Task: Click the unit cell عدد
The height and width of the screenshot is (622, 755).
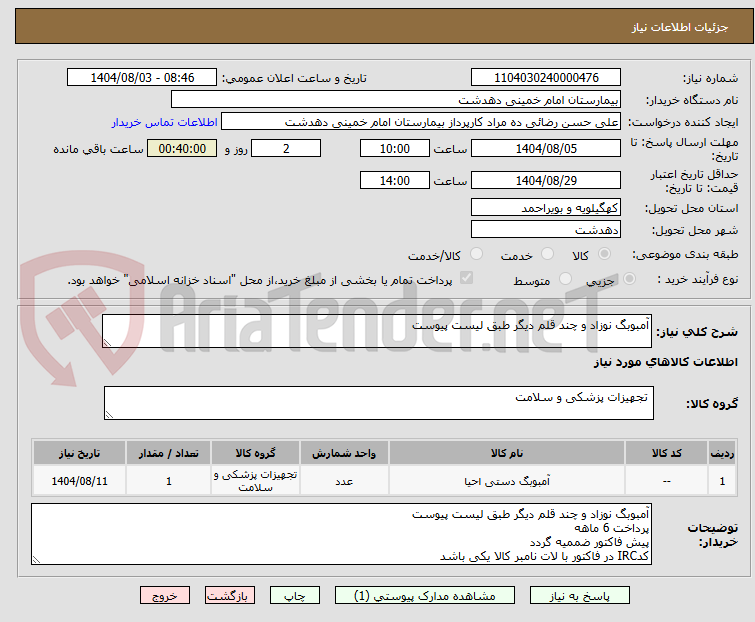Action: (x=344, y=481)
